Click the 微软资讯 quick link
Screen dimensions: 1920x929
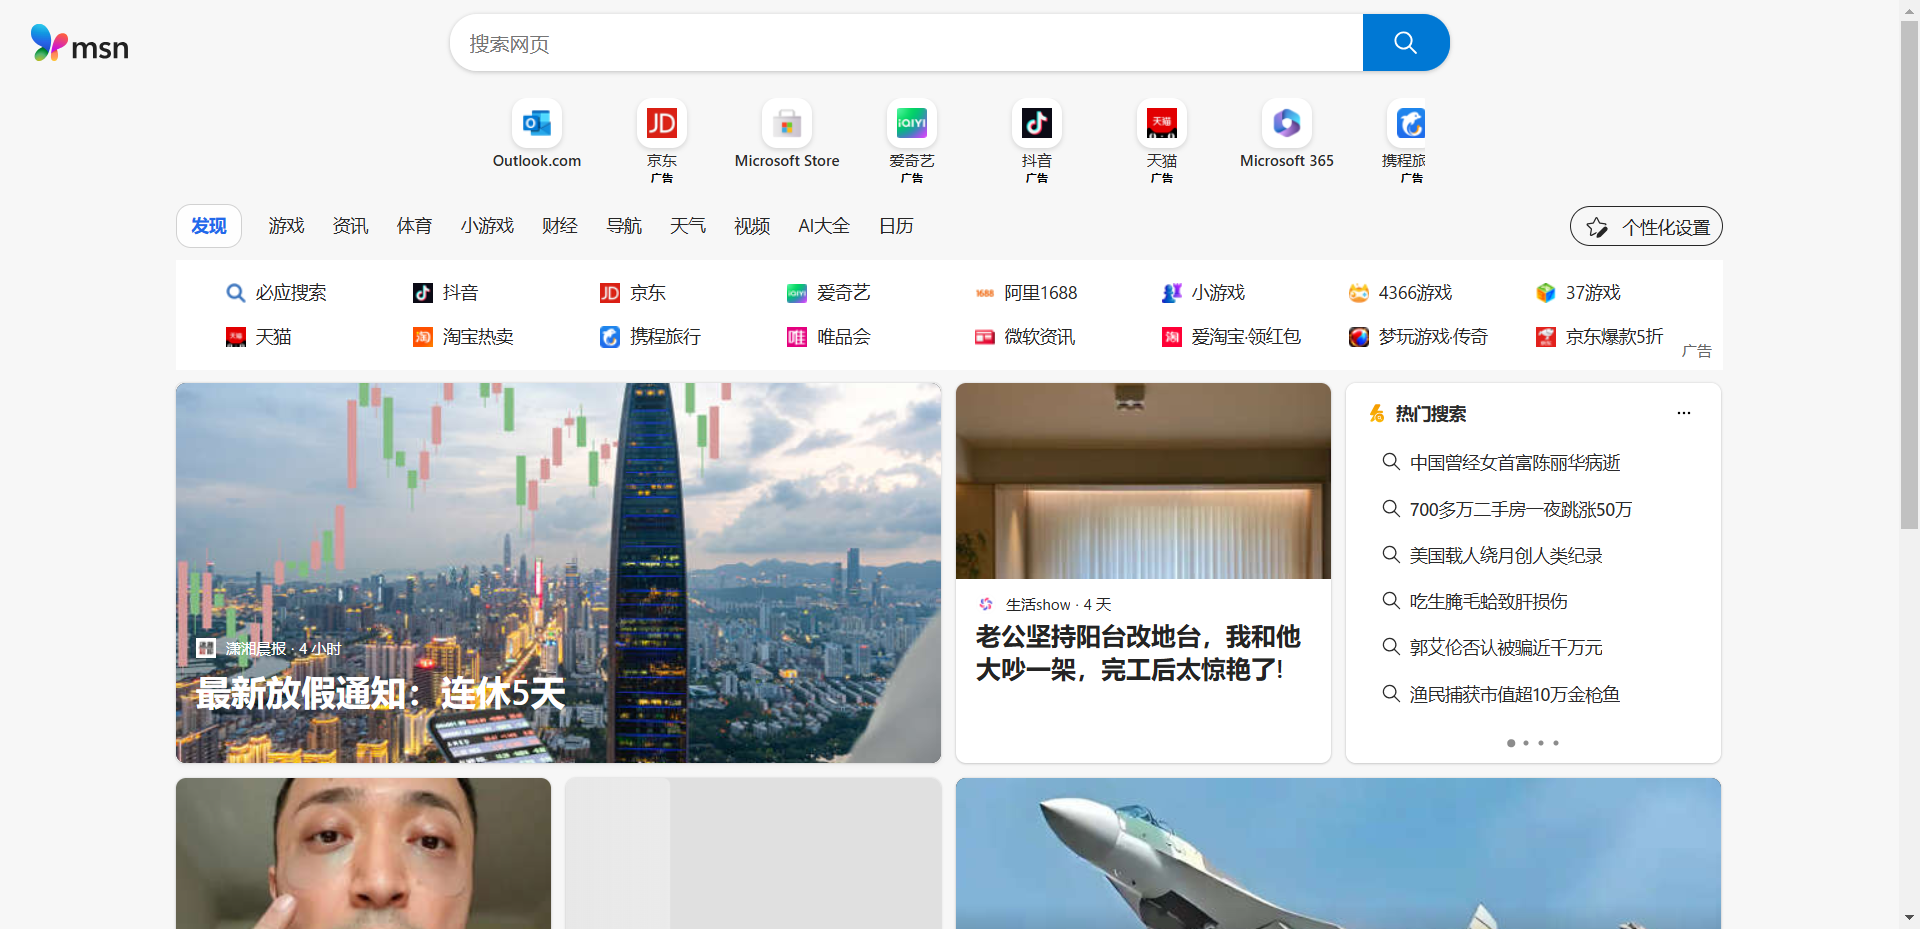pyautogui.click(x=1040, y=337)
